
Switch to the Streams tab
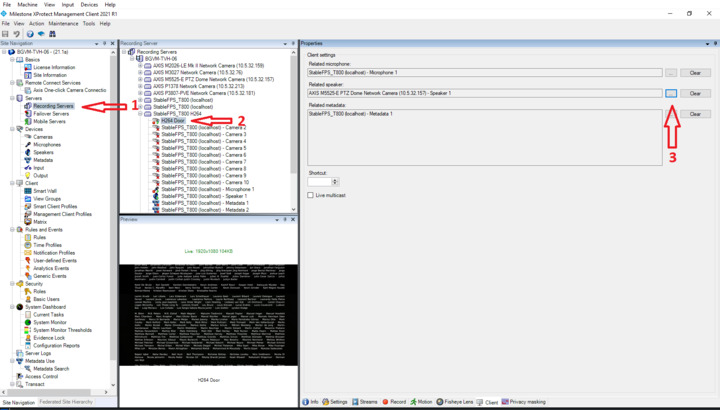point(366,402)
